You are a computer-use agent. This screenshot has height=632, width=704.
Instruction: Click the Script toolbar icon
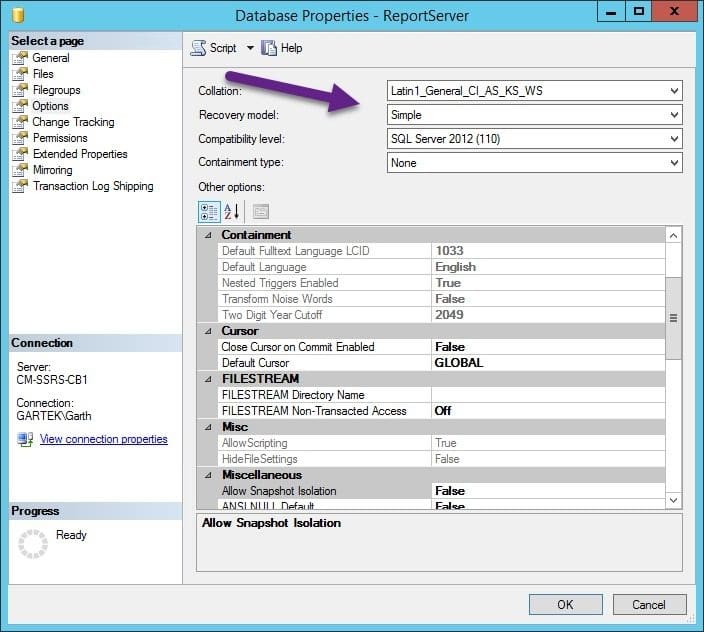pos(198,48)
